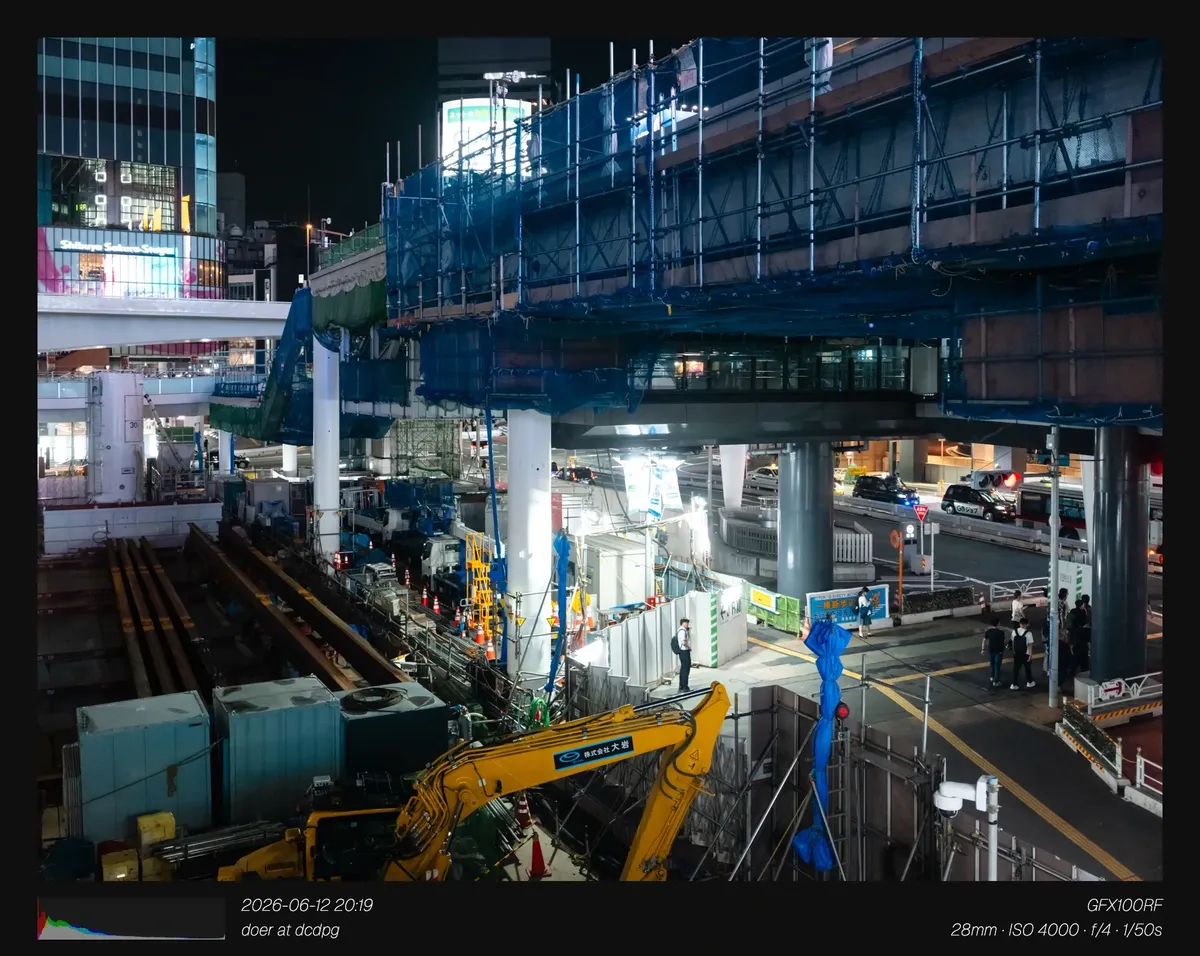Click the man standing by white fence
Screen dimensions: 1200x956
[x=684, y=654]
